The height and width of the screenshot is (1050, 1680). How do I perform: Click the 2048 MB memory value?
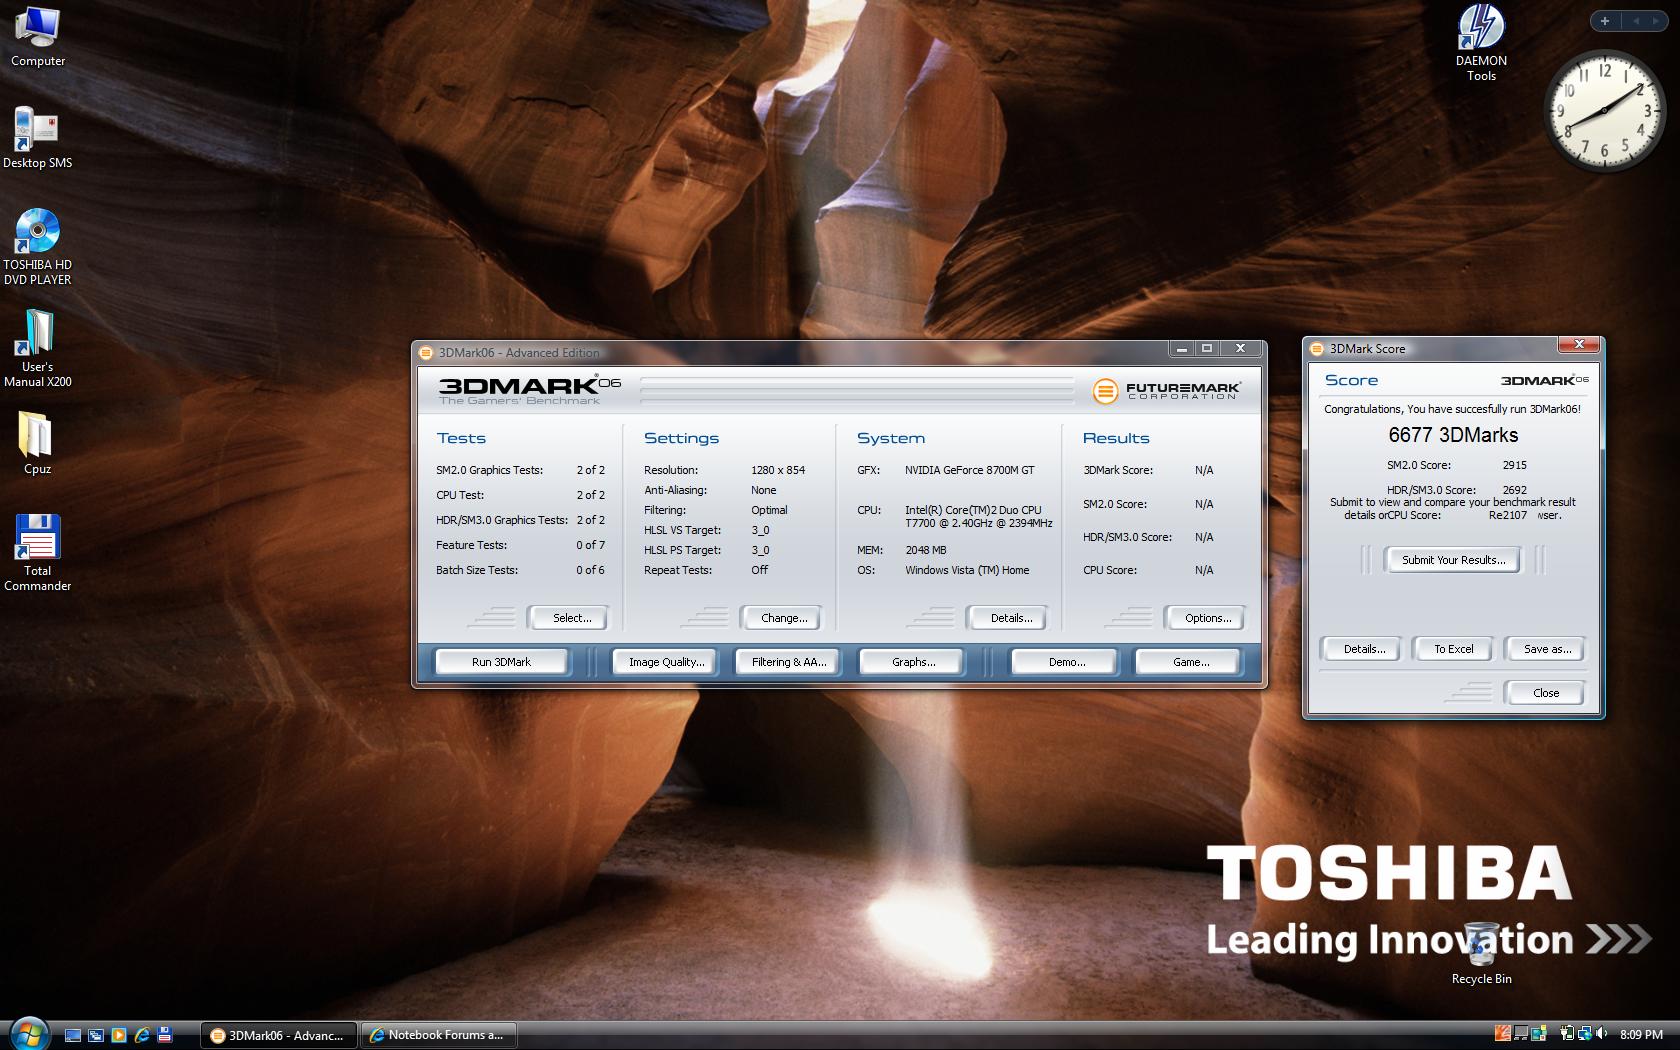coord(925,550)
